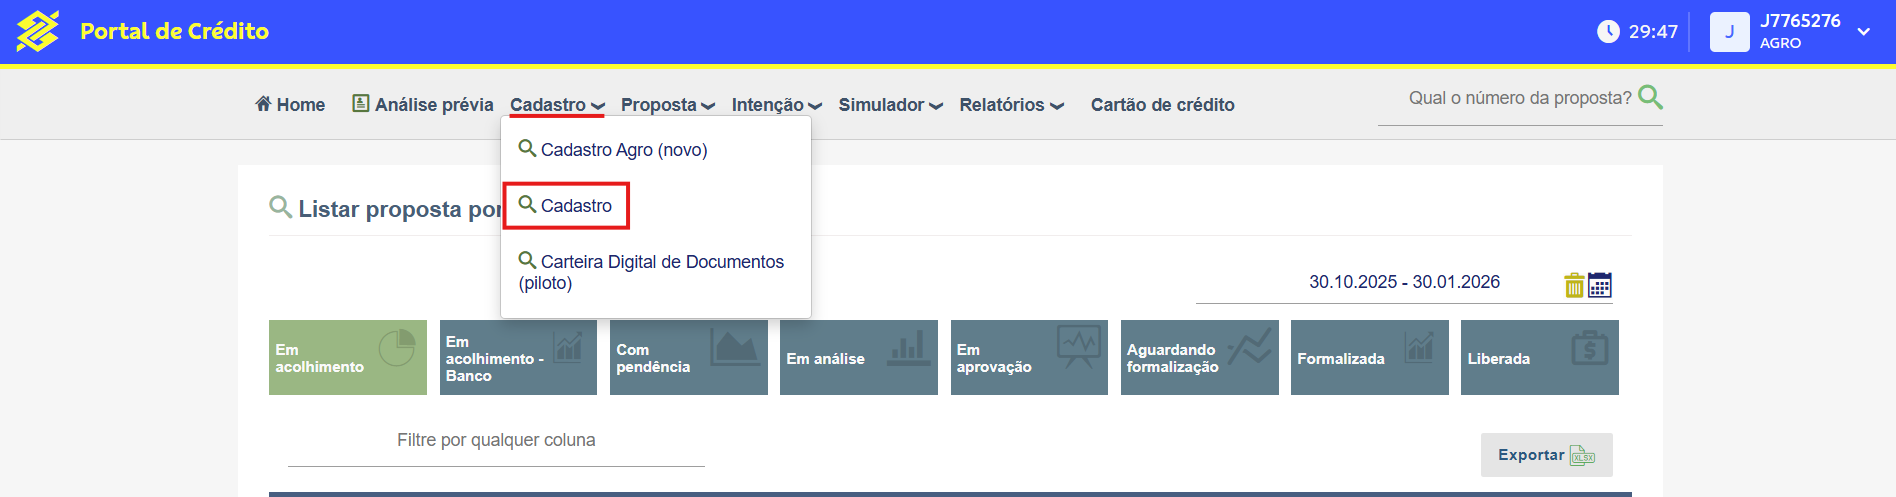Filter by Com pendência status tile
The height and width of the screenshot is (497, 1896).
(x=688, y=358)
